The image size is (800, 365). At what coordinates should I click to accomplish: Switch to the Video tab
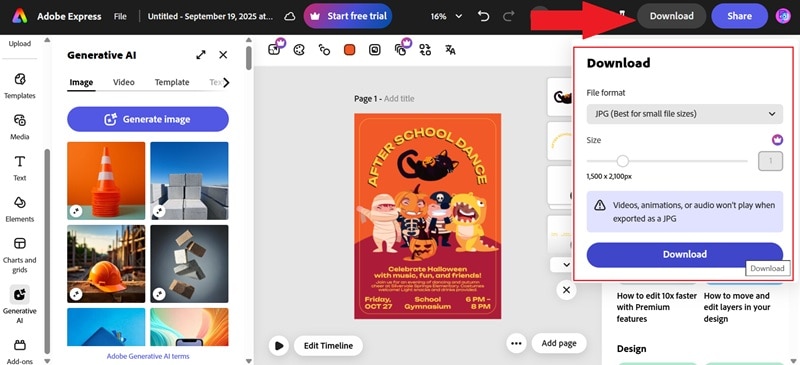(124, 82)
